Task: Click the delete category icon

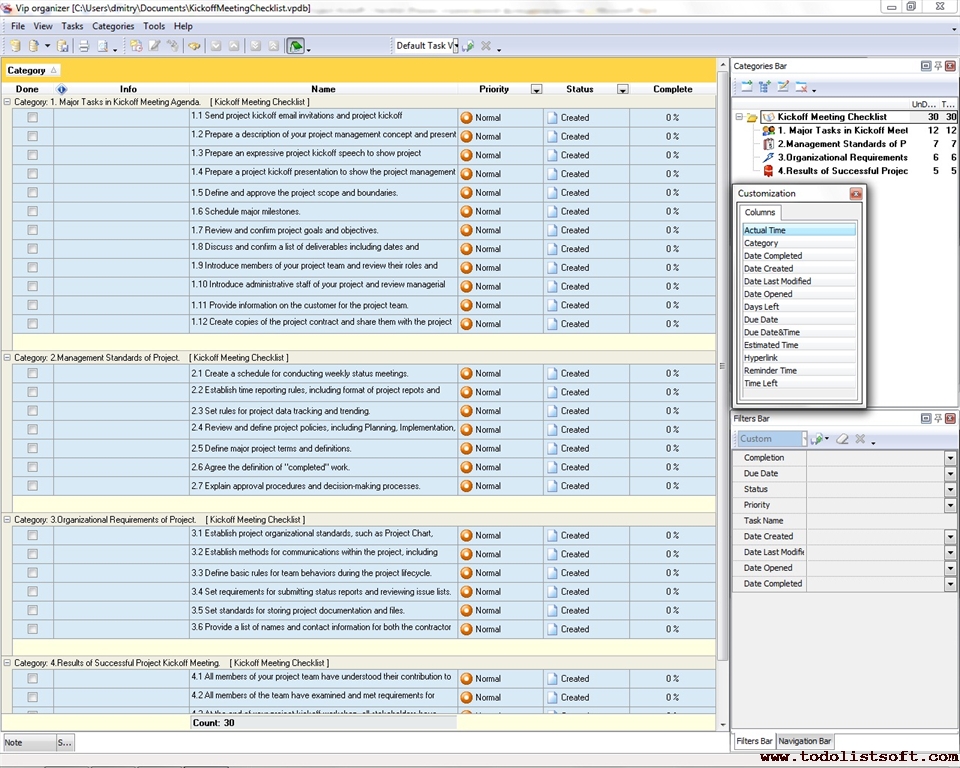Action: pos(801,88)
